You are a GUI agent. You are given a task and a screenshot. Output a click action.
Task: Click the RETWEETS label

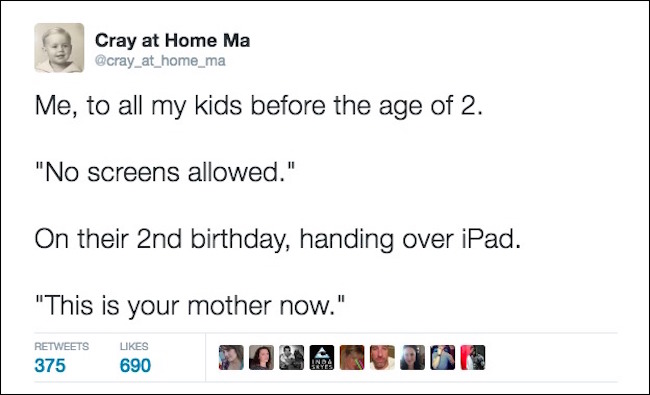(61, 346)
